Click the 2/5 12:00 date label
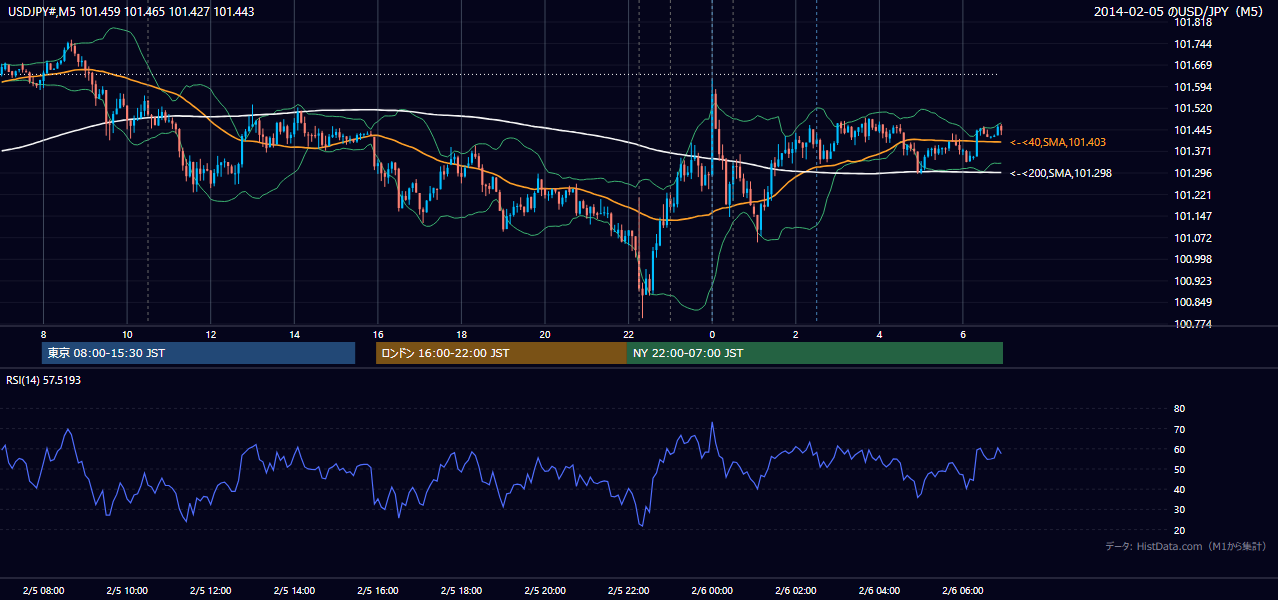The width and height of the screenshot is (1278, 600). (210, 591)
